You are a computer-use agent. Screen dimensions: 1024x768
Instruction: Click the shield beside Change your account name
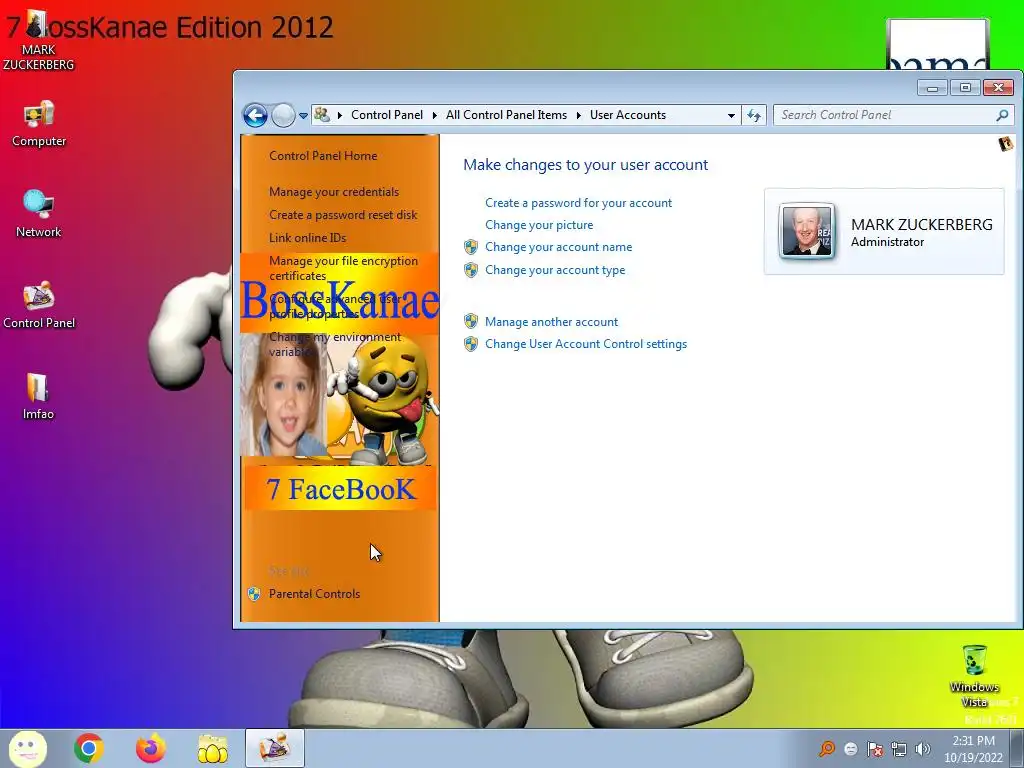(x=471, y=247)
